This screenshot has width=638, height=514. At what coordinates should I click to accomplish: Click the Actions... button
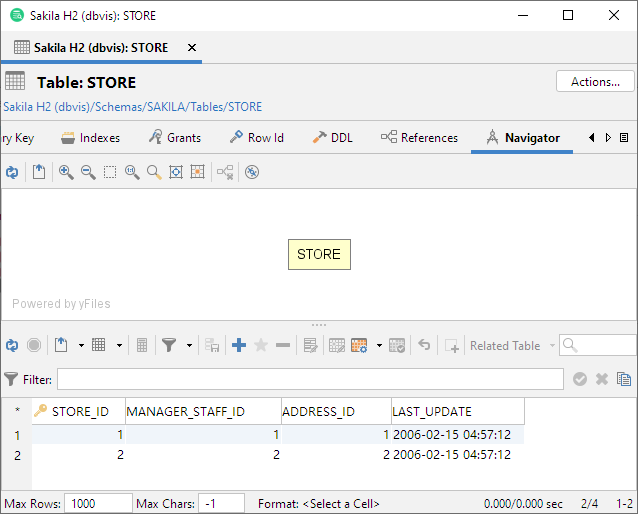pos(595,82)
